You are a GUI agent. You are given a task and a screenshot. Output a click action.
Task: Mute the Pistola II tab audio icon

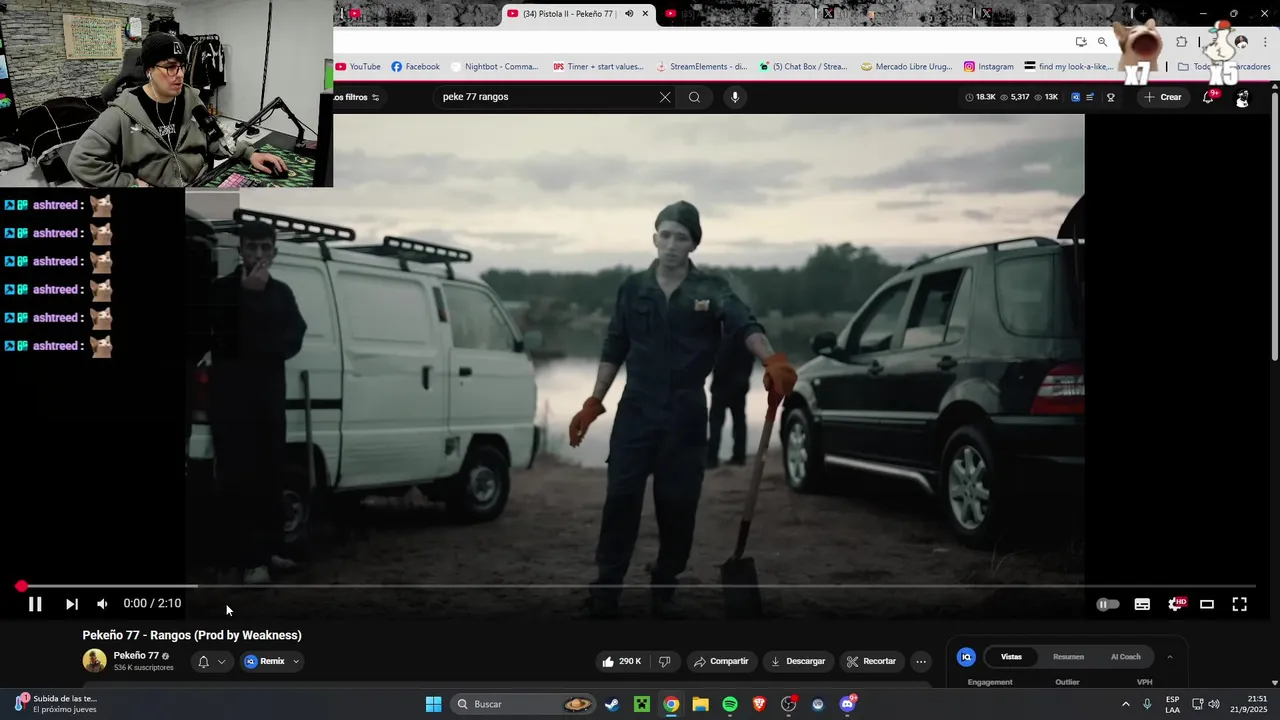(x=628, y=14)
